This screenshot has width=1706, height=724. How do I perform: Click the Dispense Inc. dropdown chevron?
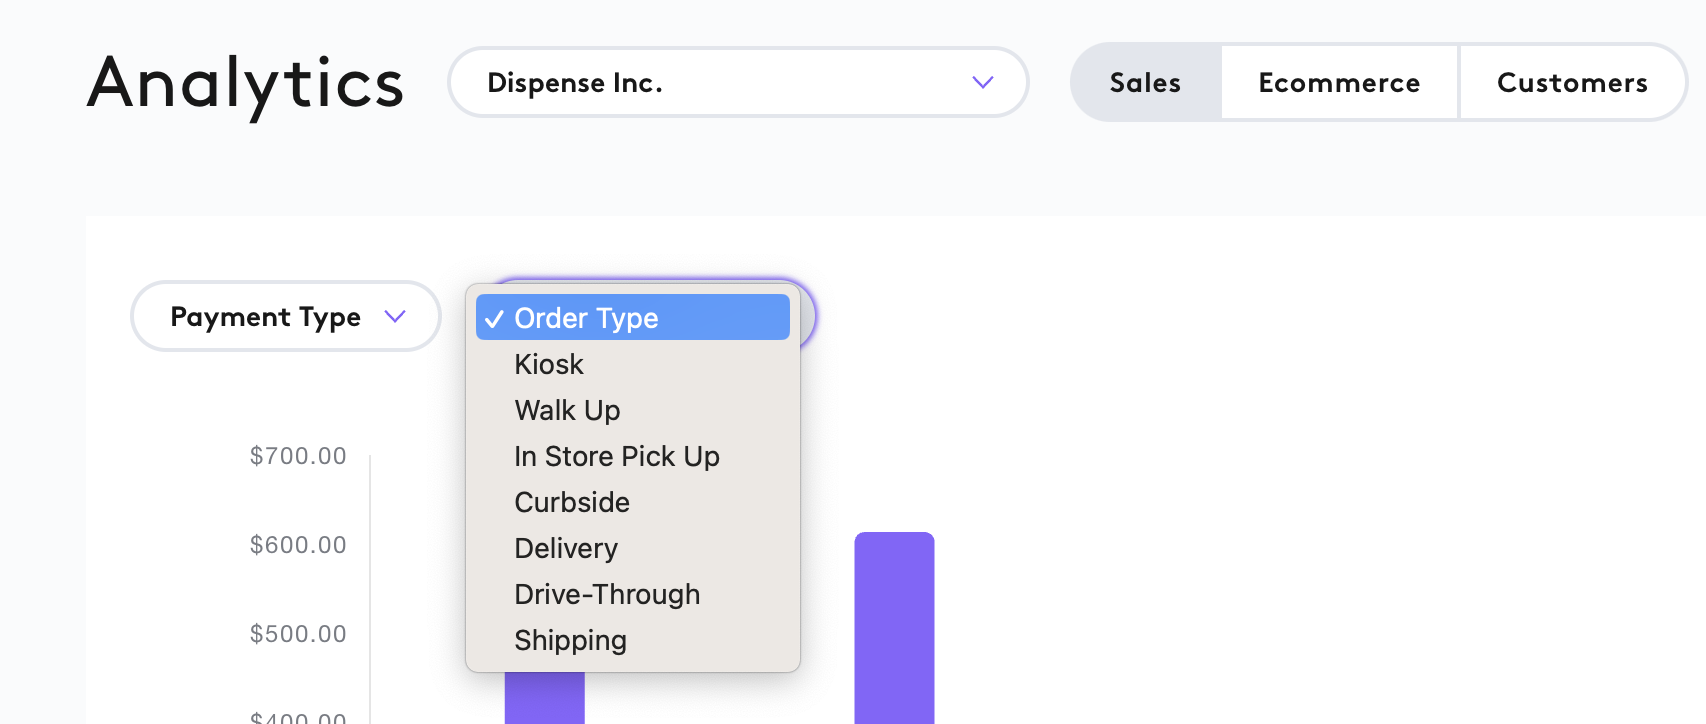click(x=982, y=82)
